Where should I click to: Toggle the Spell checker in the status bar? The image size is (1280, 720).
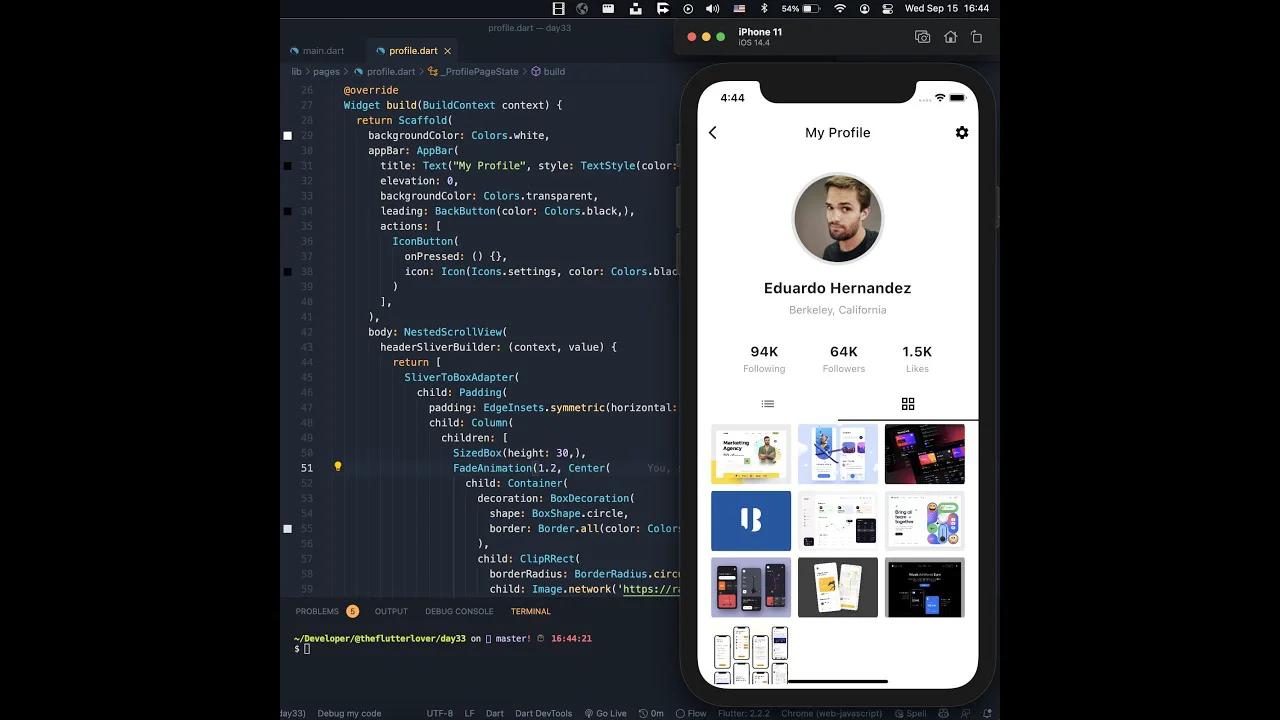[912, 713]
